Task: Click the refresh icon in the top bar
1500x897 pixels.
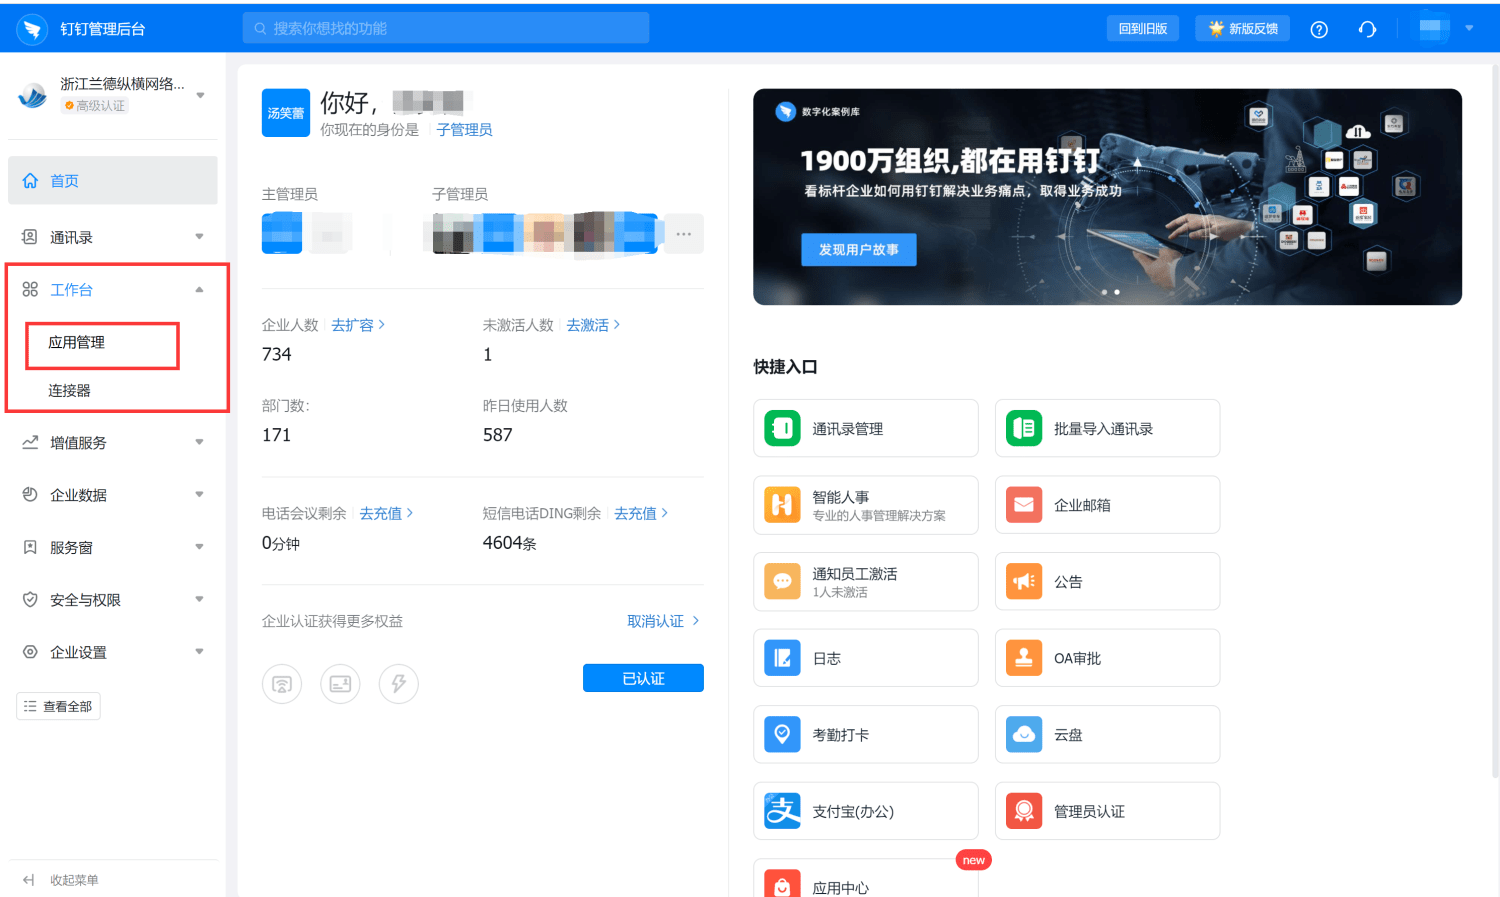Action: pos(1367,28)
